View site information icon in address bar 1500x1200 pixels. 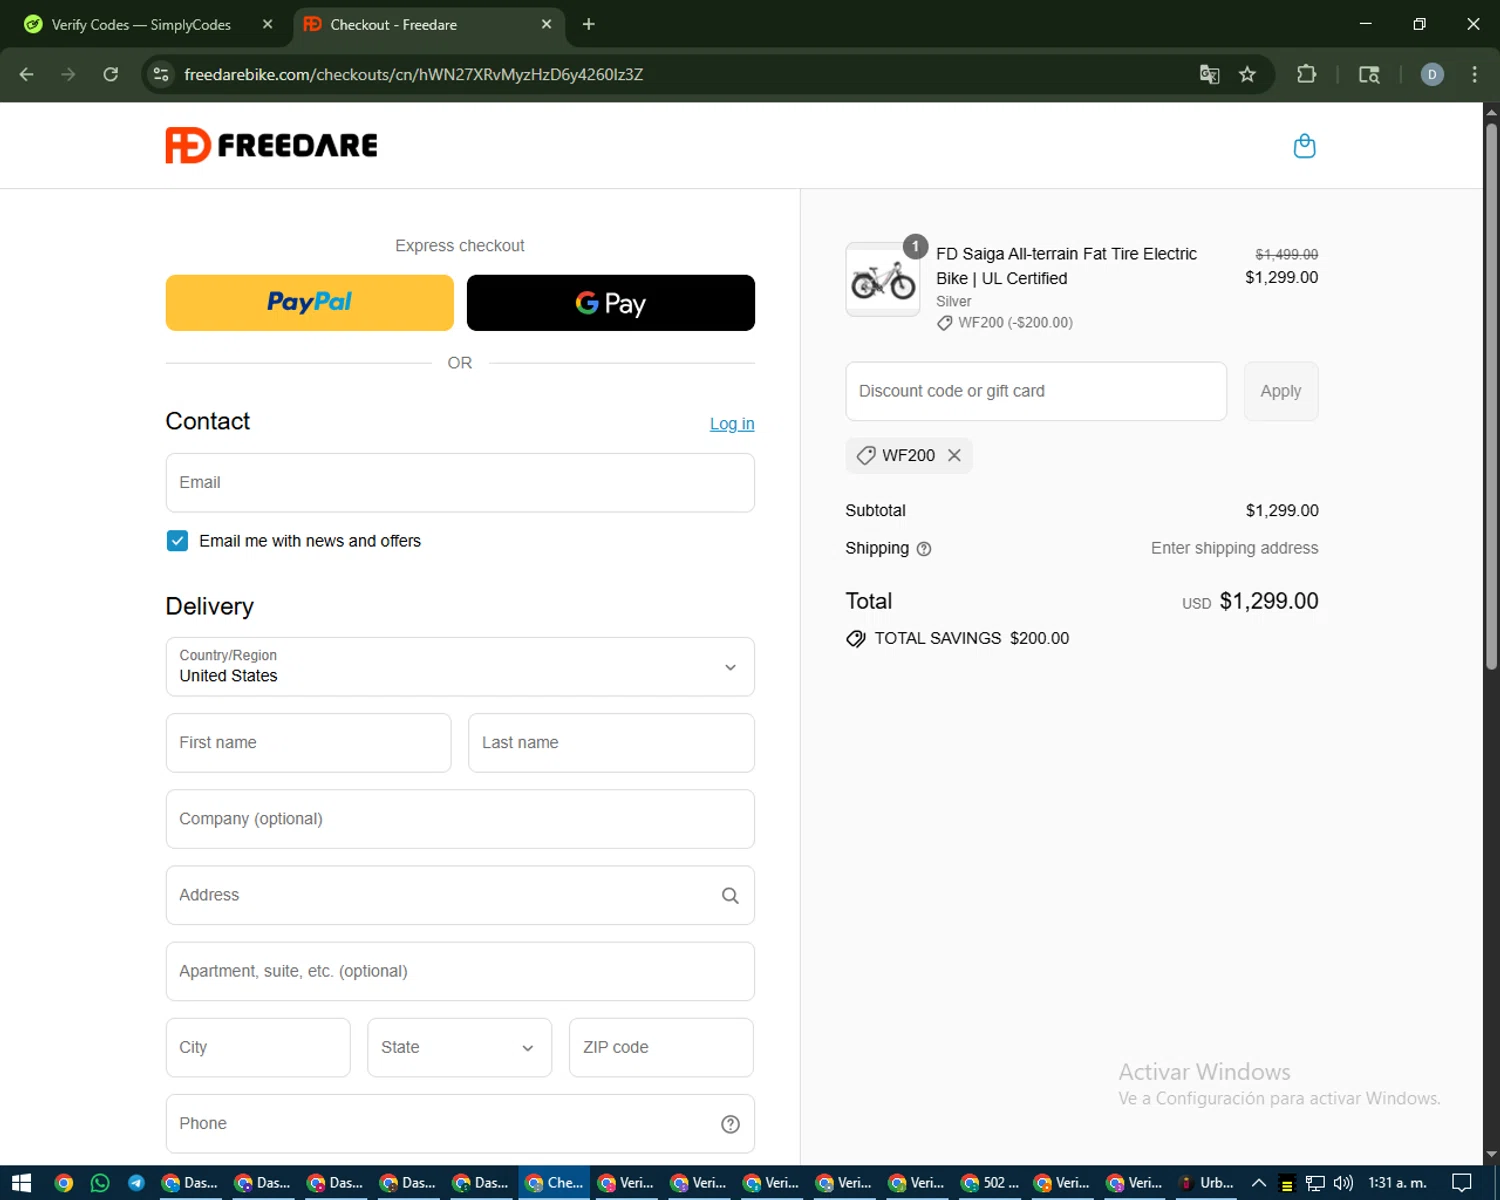(161, 74)
